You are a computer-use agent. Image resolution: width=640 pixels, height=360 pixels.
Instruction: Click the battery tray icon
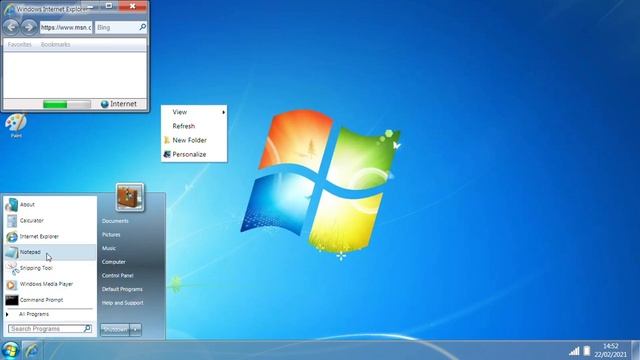(587, 351)
